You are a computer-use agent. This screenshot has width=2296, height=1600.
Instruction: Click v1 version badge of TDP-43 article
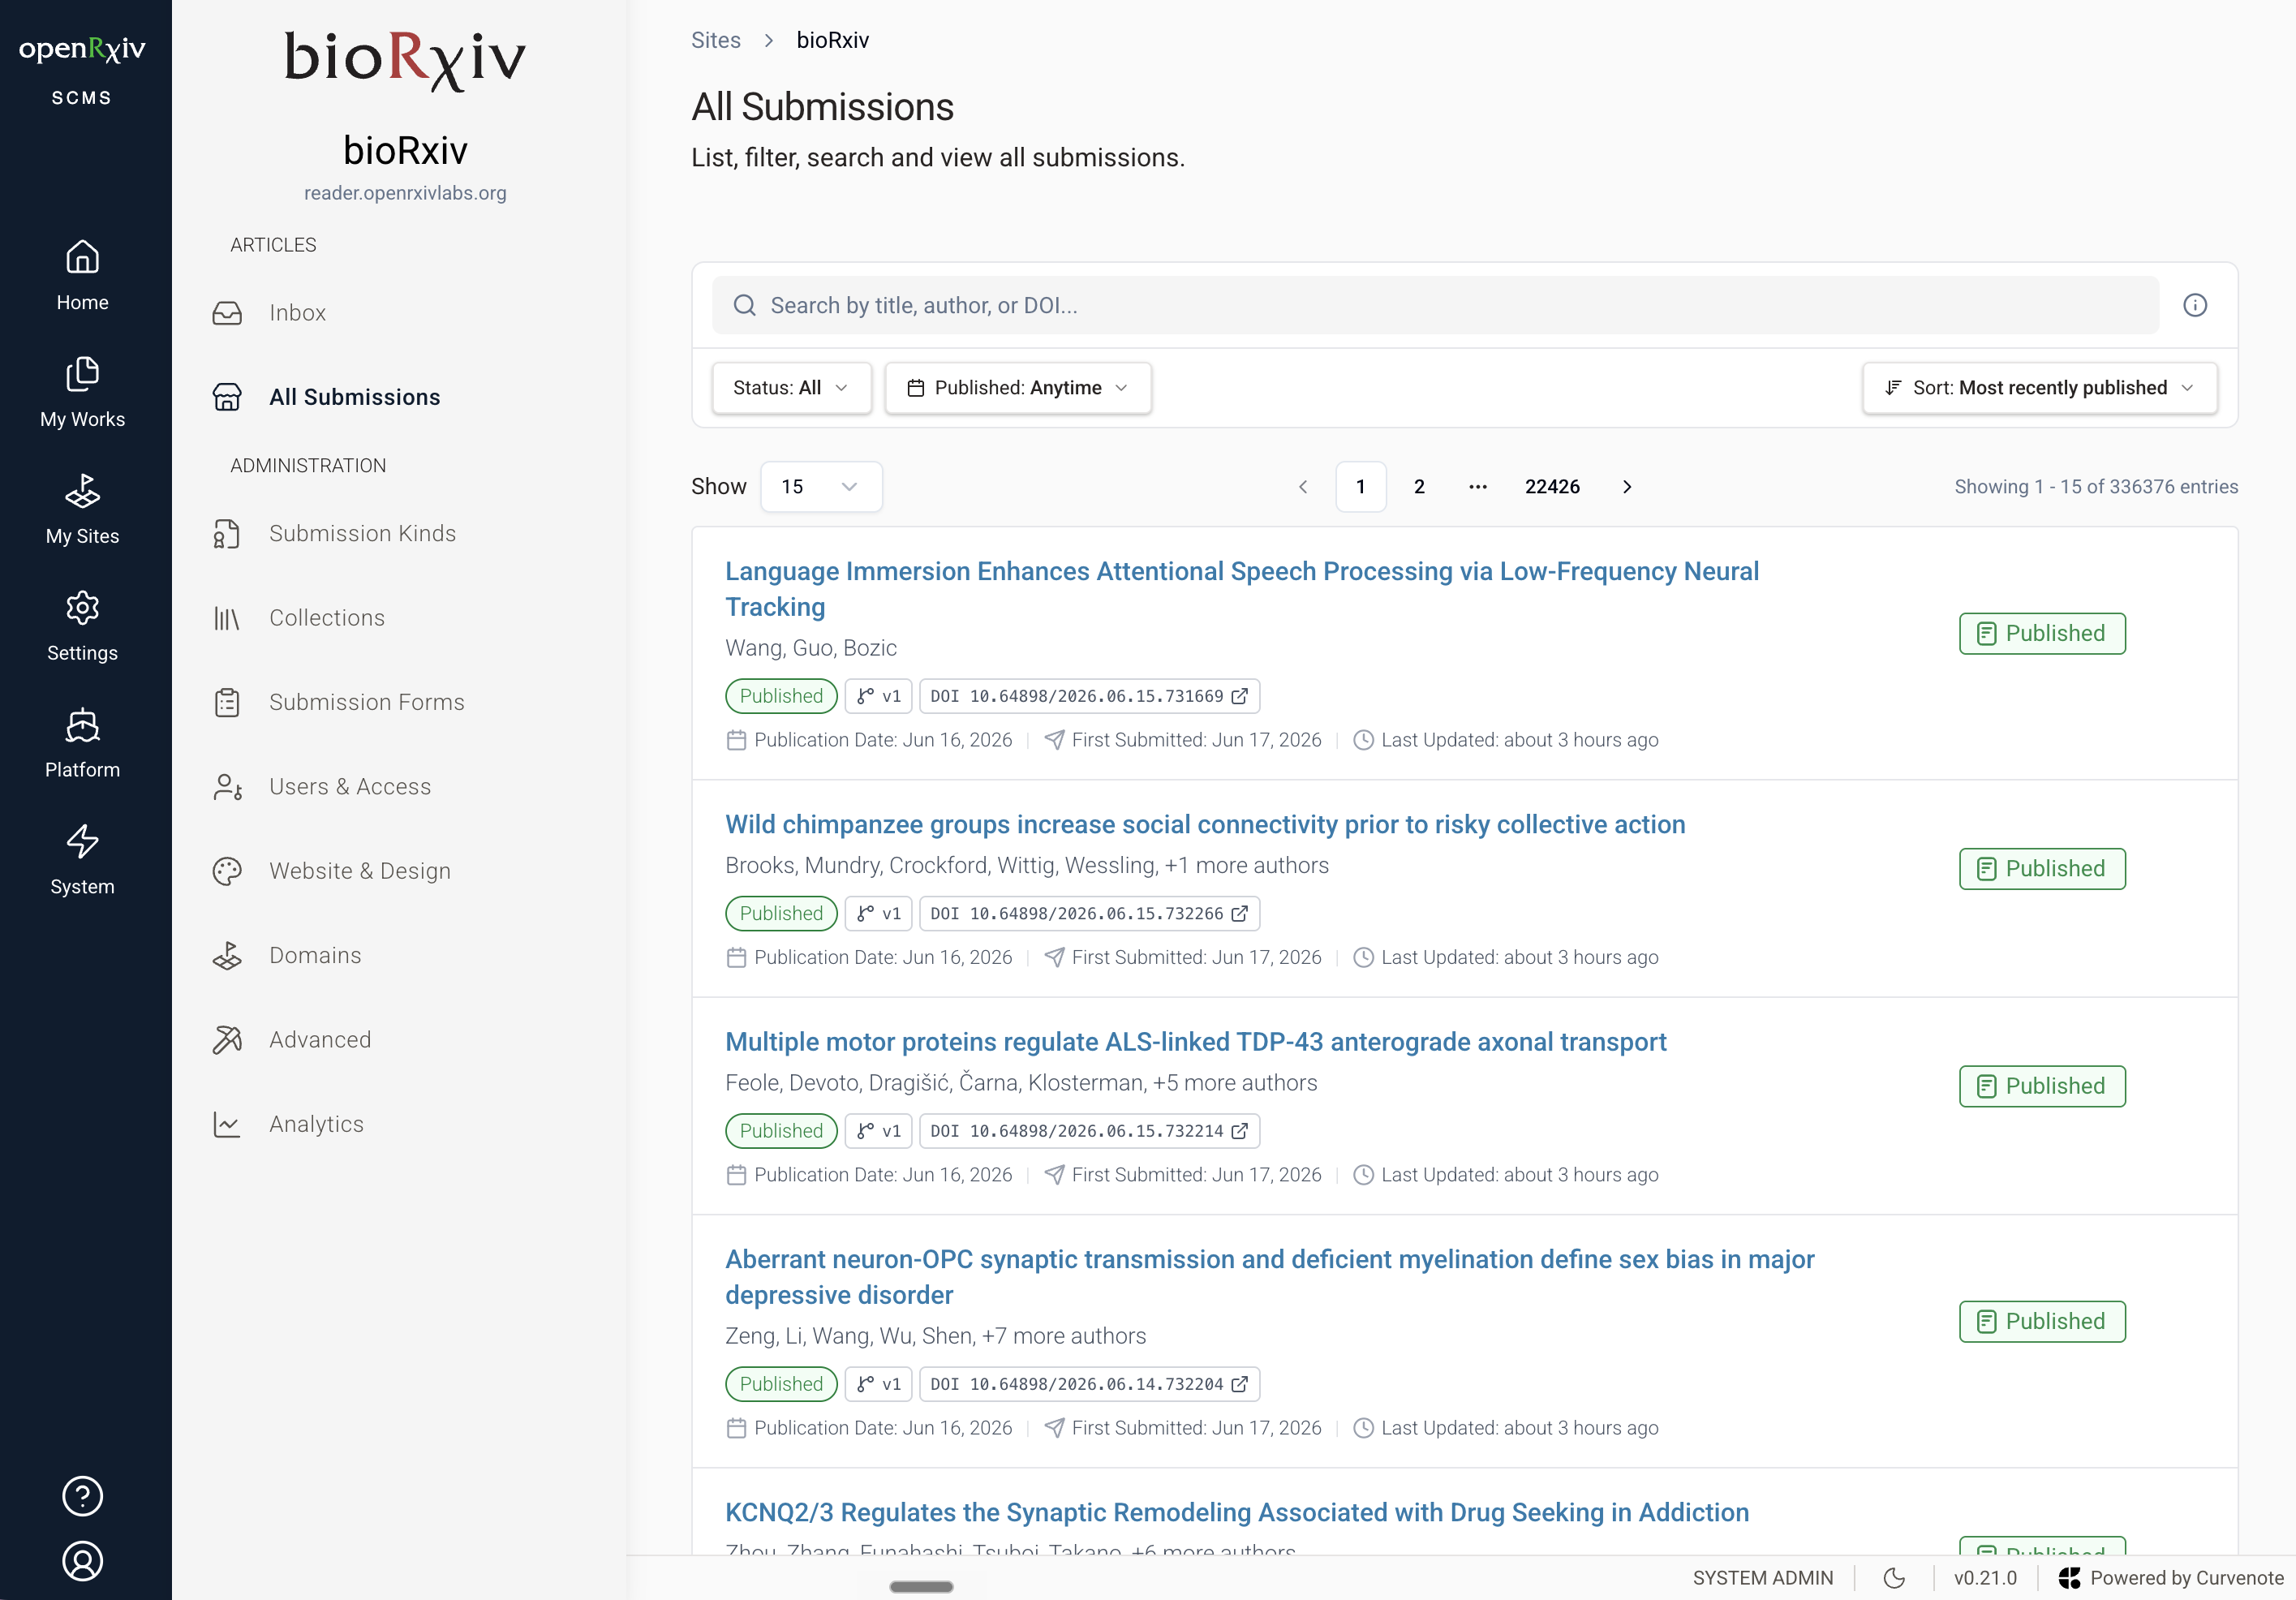click(x=878, y=1131)
